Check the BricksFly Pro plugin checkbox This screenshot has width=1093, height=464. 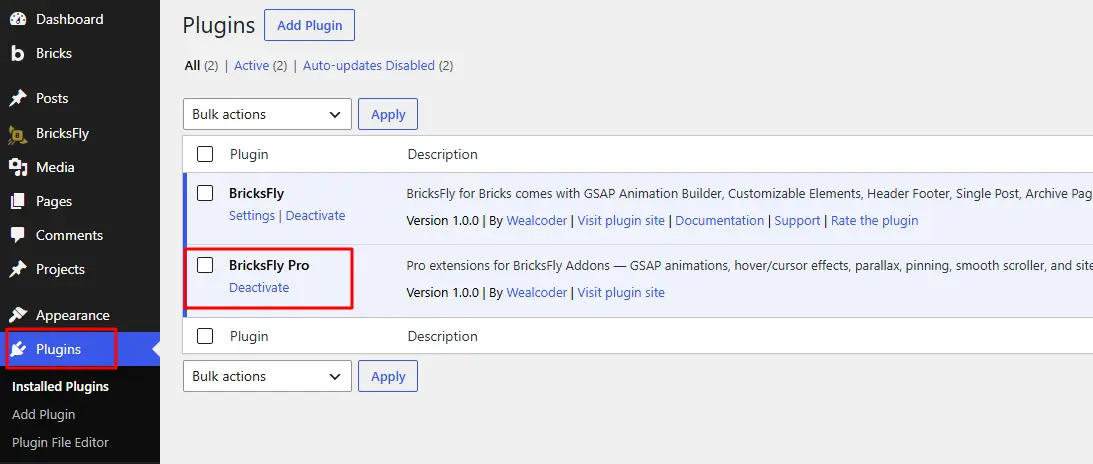pos(205,265)
